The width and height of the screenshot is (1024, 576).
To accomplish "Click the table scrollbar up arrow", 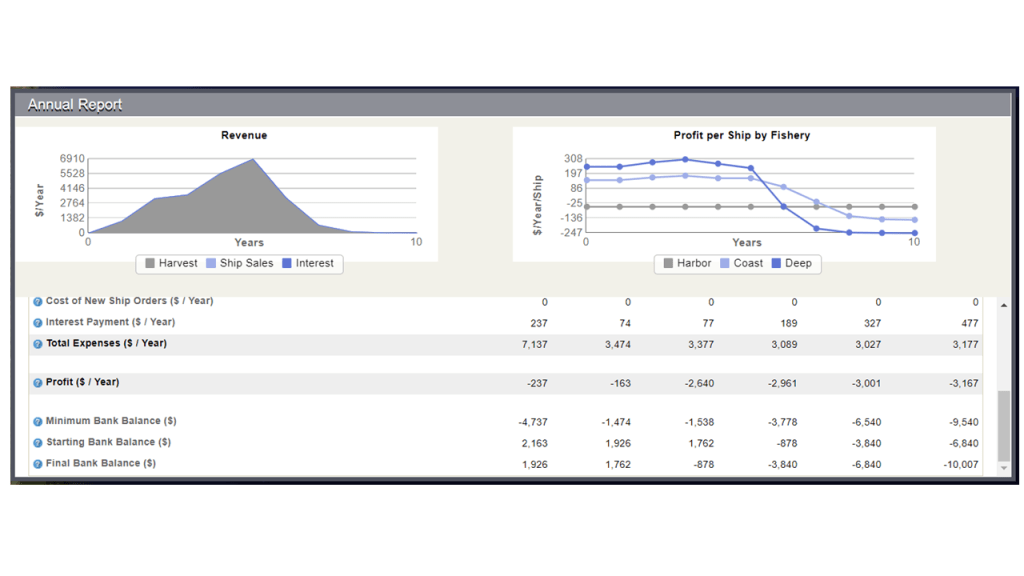I will 1004,305.
